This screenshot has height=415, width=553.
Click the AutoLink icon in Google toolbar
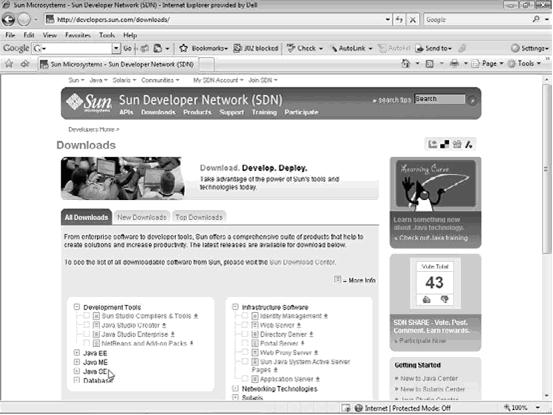(x=334, y=49)
